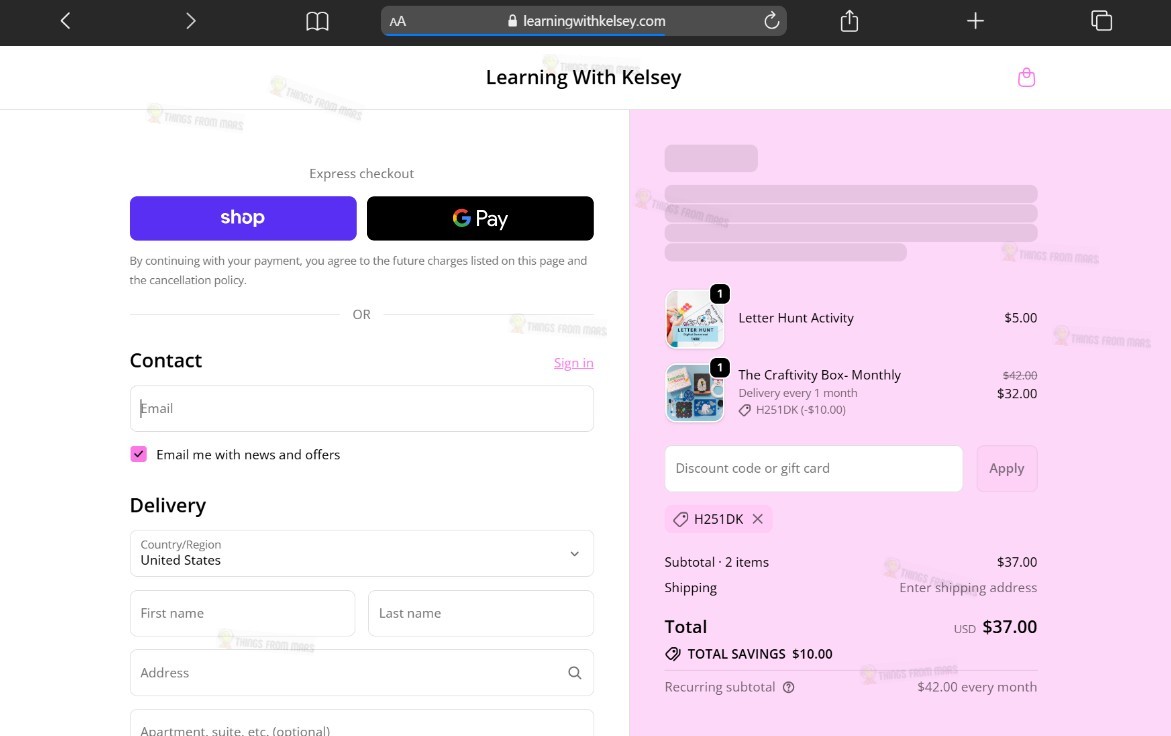
Task: Focus the Email input field
Action: click(361, 408)
